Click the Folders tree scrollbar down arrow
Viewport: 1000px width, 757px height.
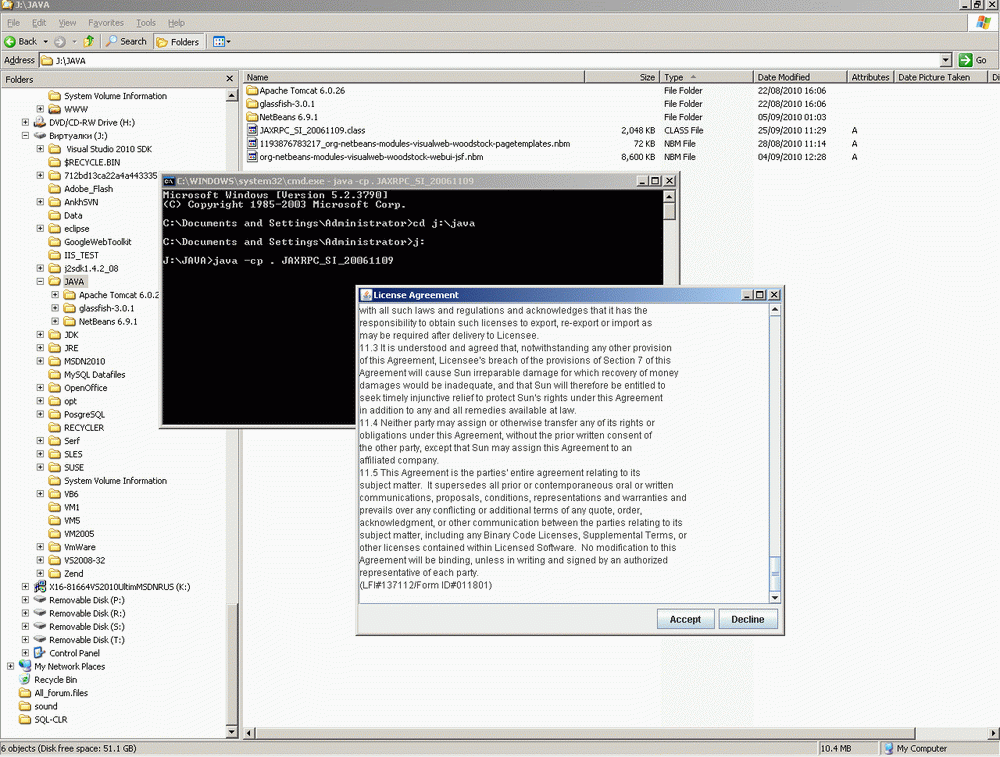pyautogui.click(x=232, y=732)
